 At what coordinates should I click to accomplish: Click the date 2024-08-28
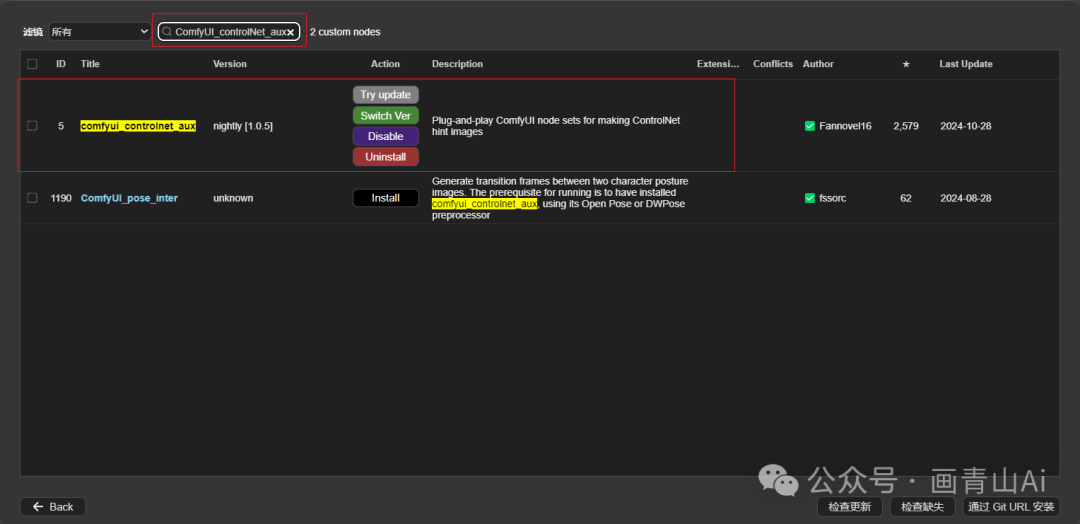(966, 198)
